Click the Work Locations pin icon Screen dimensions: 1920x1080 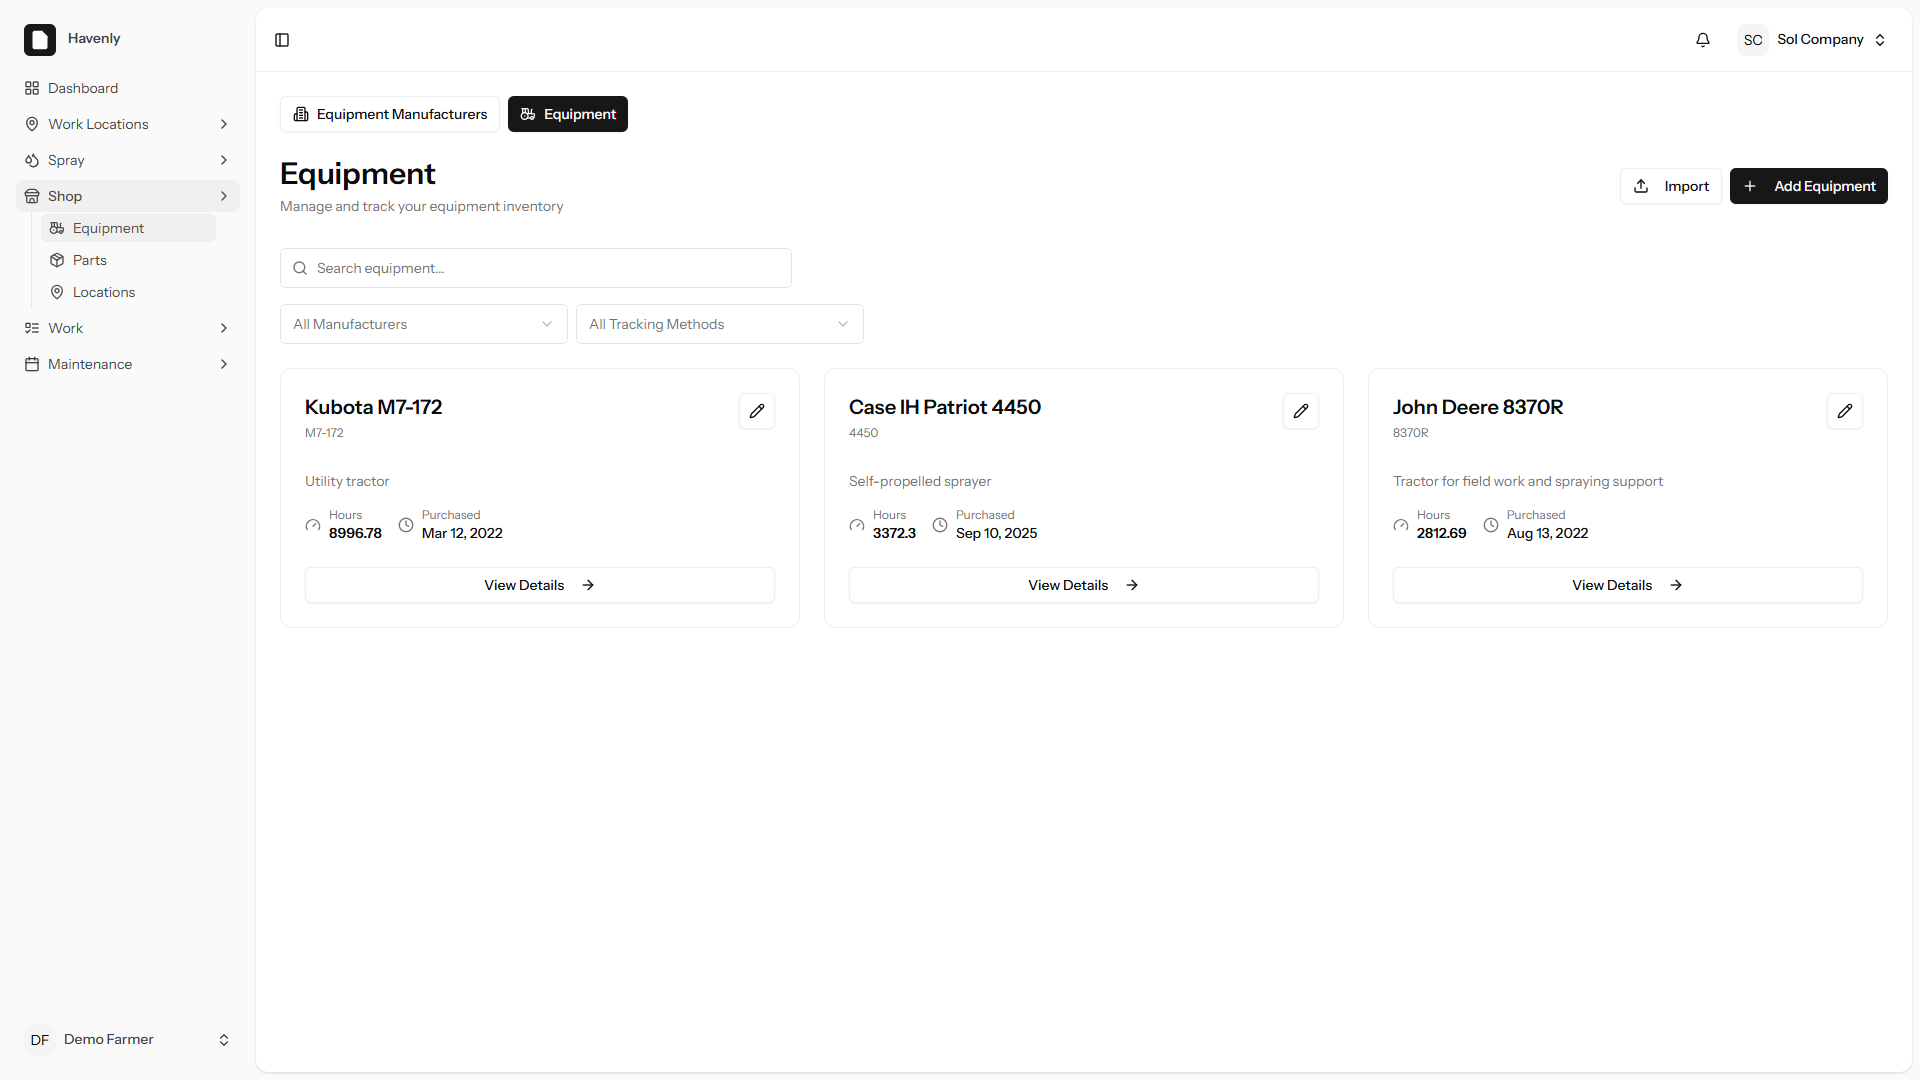coord(32,124)
